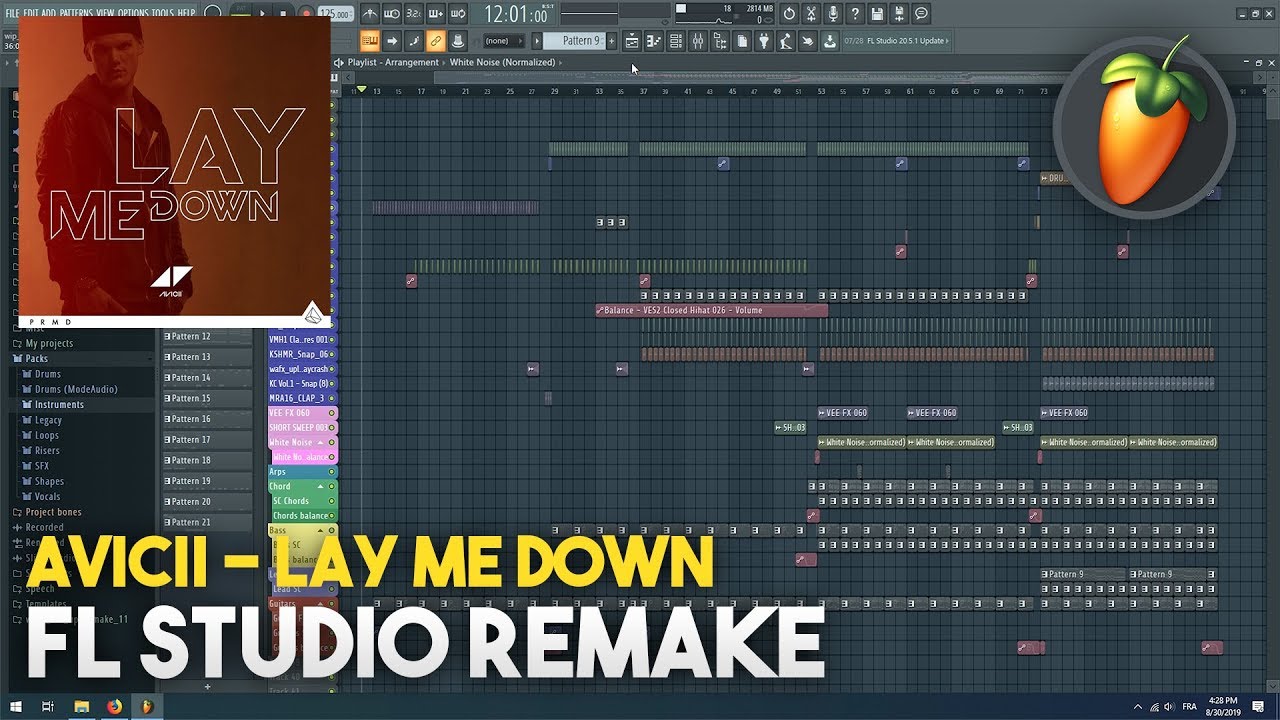Mute the SC Chords track
Viewport: 1280px width, 720px height.
coord(332,501)
